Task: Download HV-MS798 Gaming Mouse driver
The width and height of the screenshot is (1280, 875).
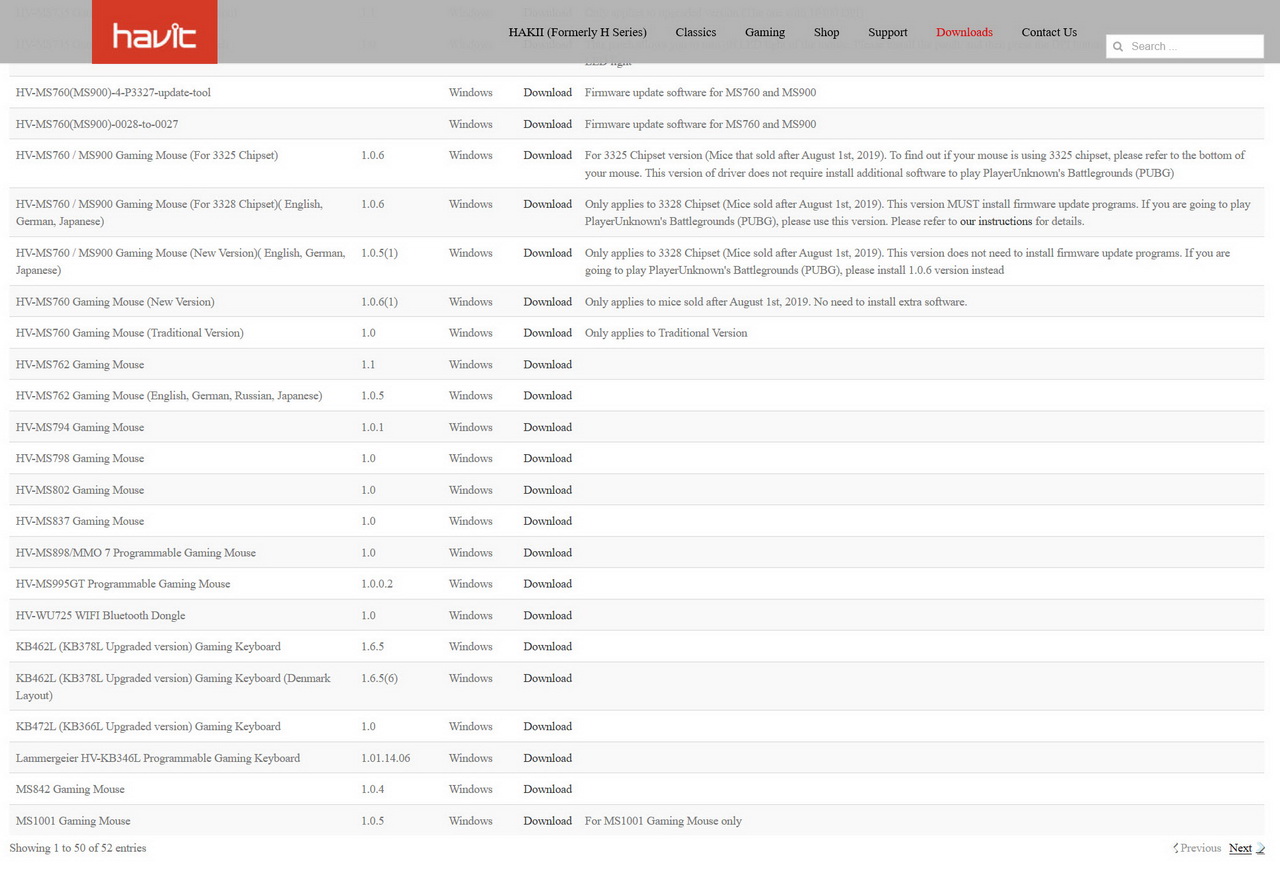Action: tap(547, 458)
